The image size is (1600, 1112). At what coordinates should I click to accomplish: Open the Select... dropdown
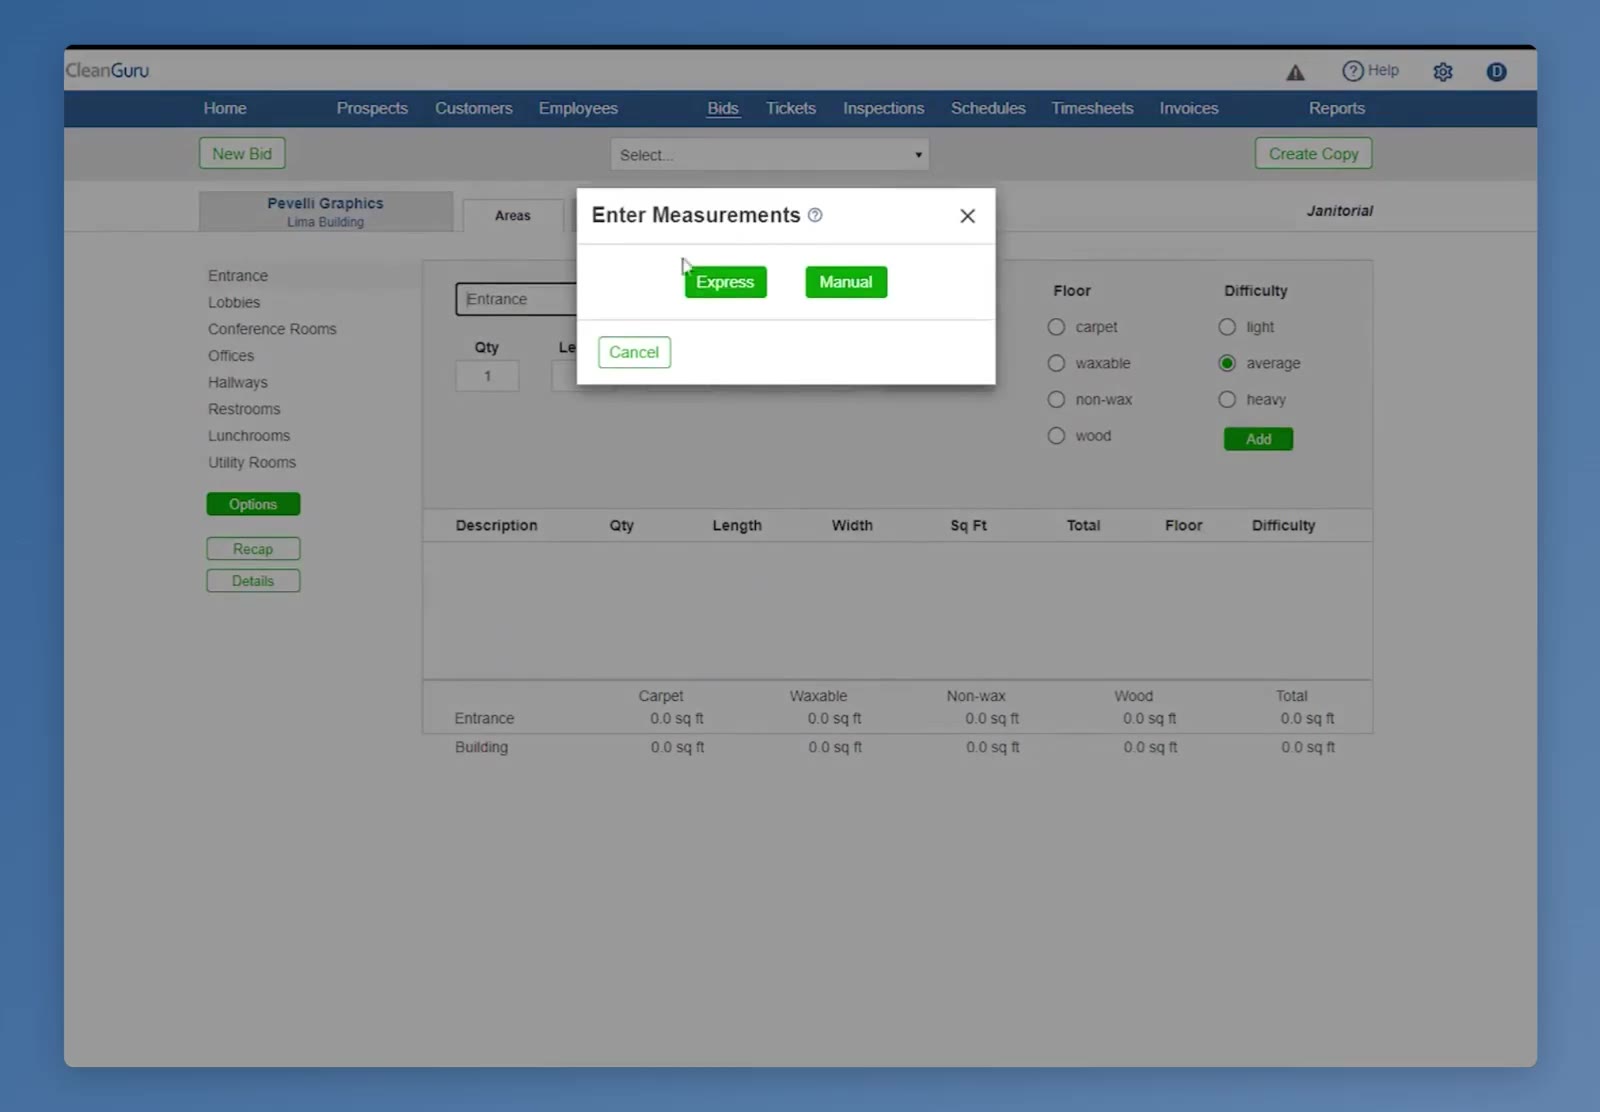pyautogui.click(x=770, y=155)
